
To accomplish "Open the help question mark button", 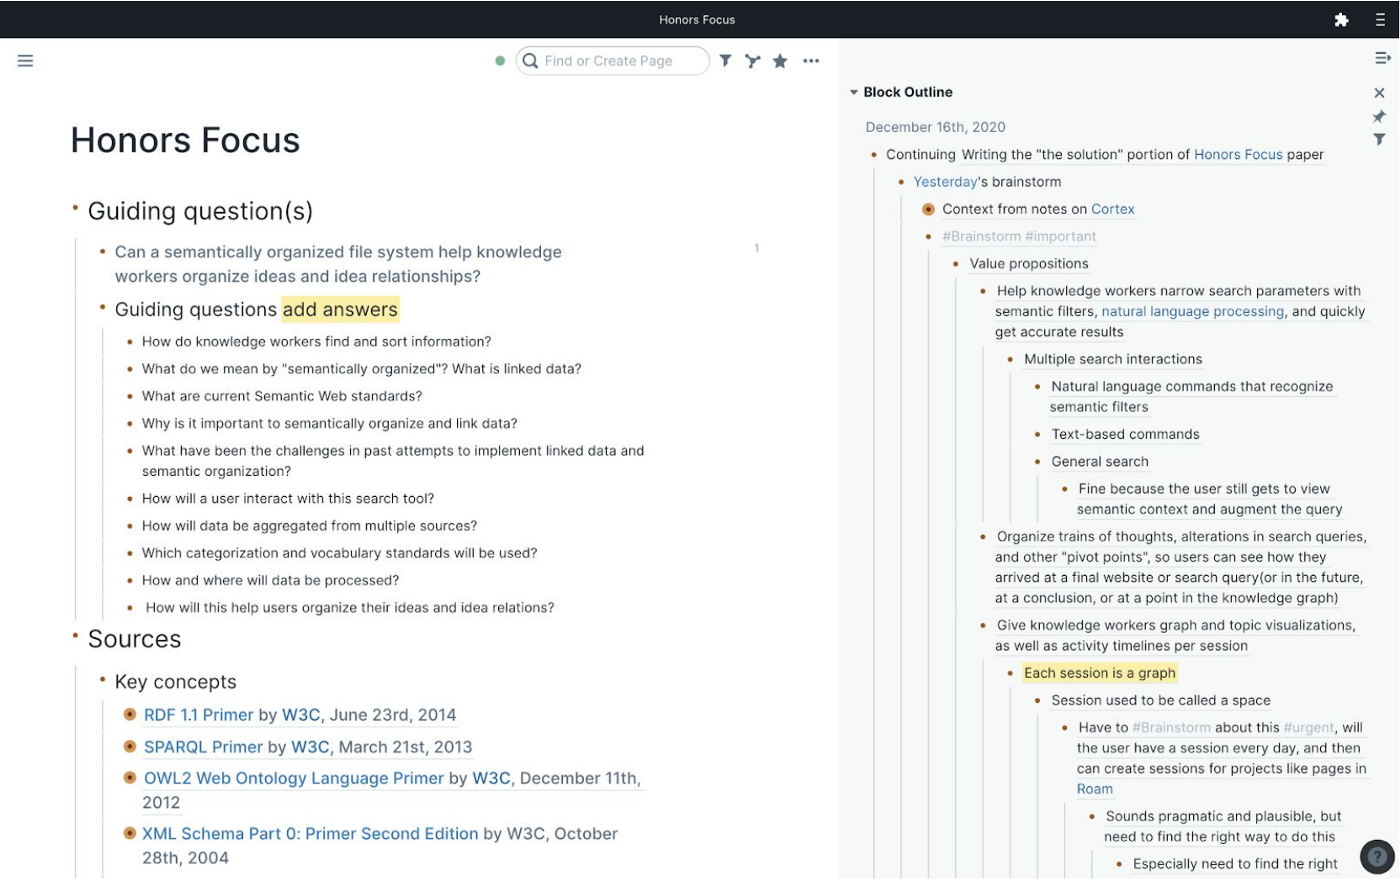I will [x=1377, y=856].
